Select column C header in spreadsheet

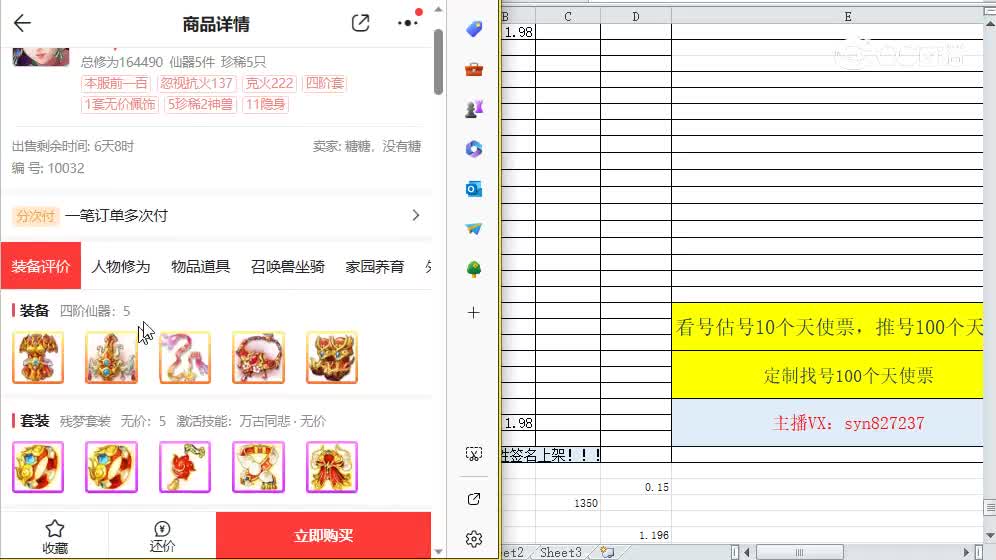pyautogui.click(x=568, y=17)
